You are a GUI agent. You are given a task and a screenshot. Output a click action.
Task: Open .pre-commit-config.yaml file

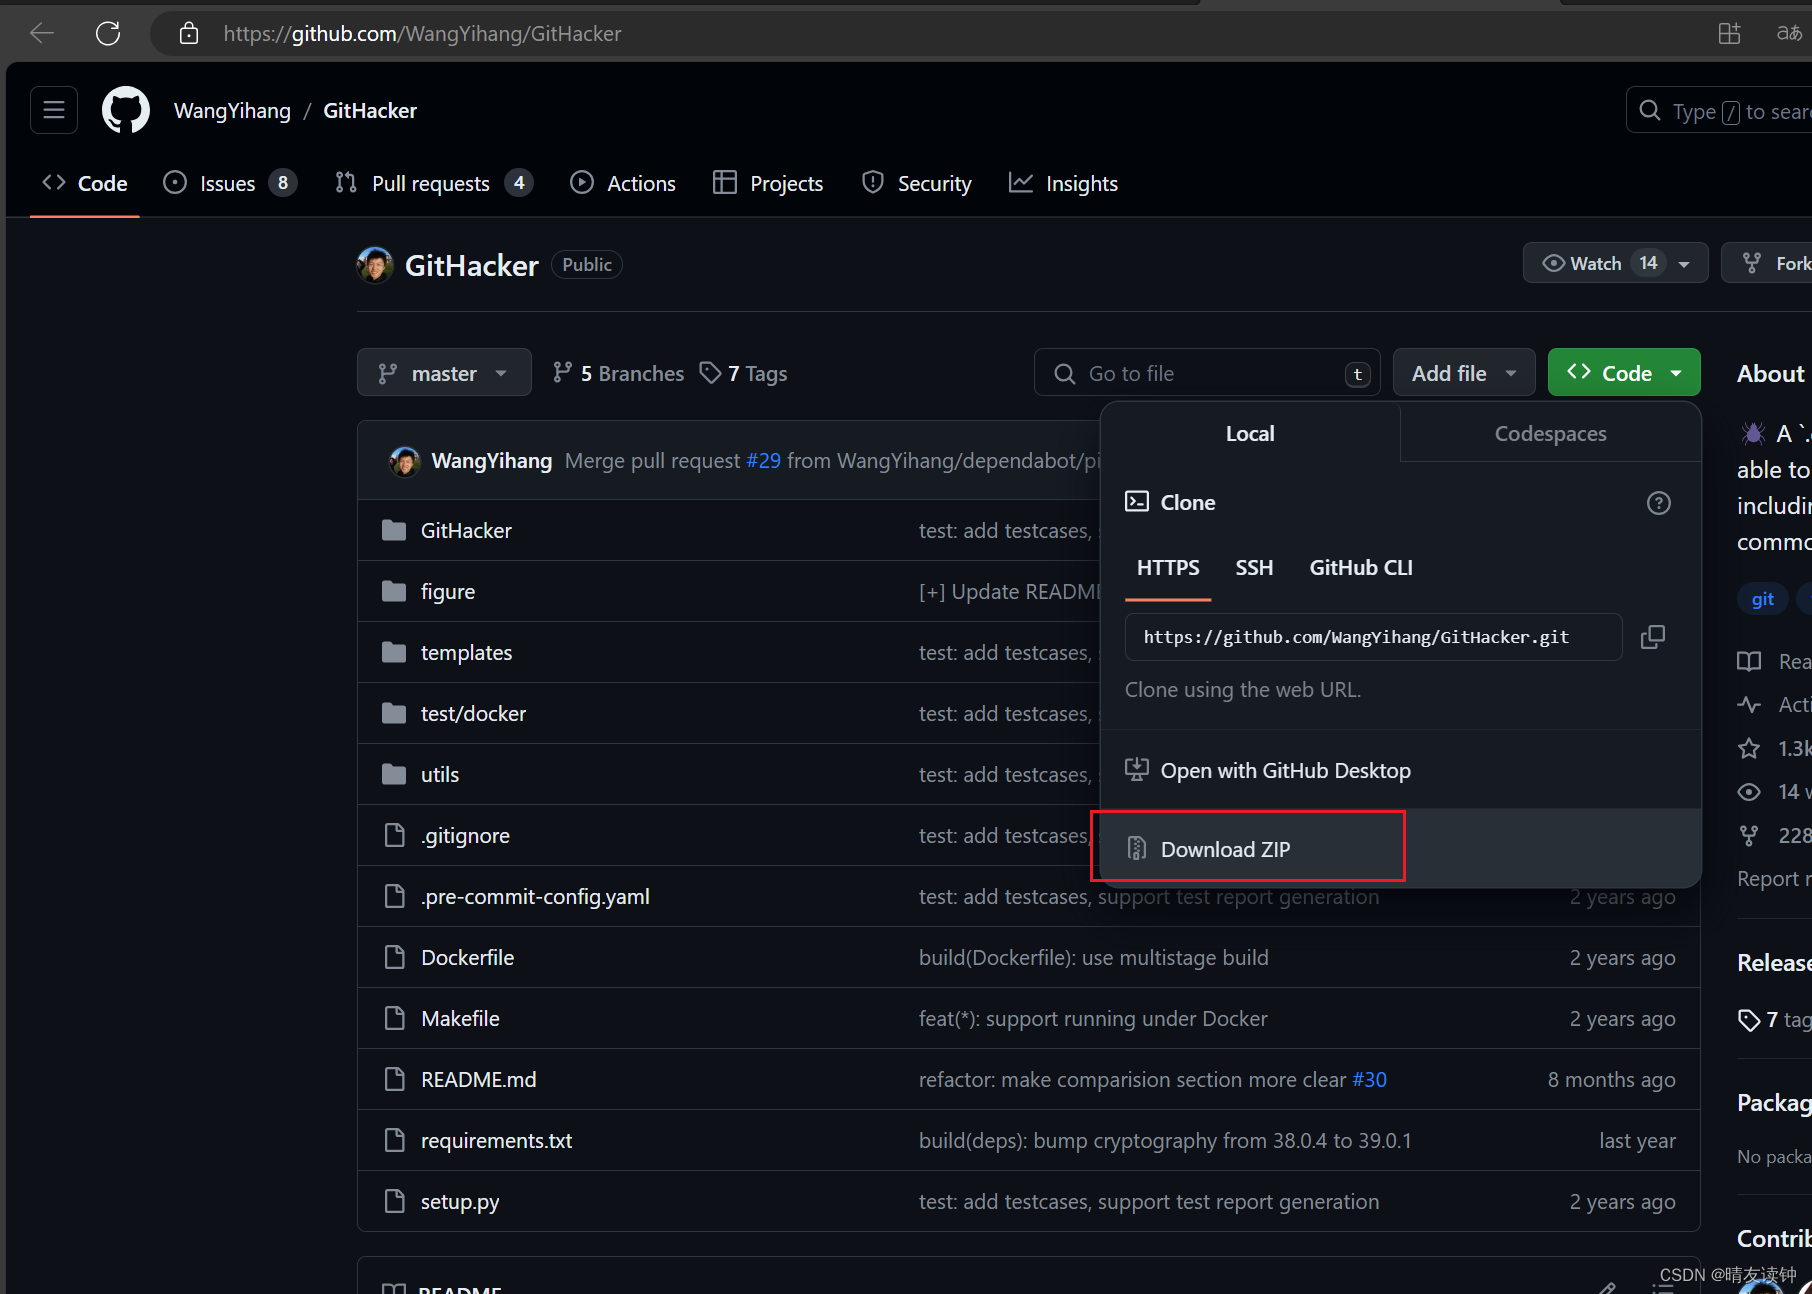[x=535, y=897]
